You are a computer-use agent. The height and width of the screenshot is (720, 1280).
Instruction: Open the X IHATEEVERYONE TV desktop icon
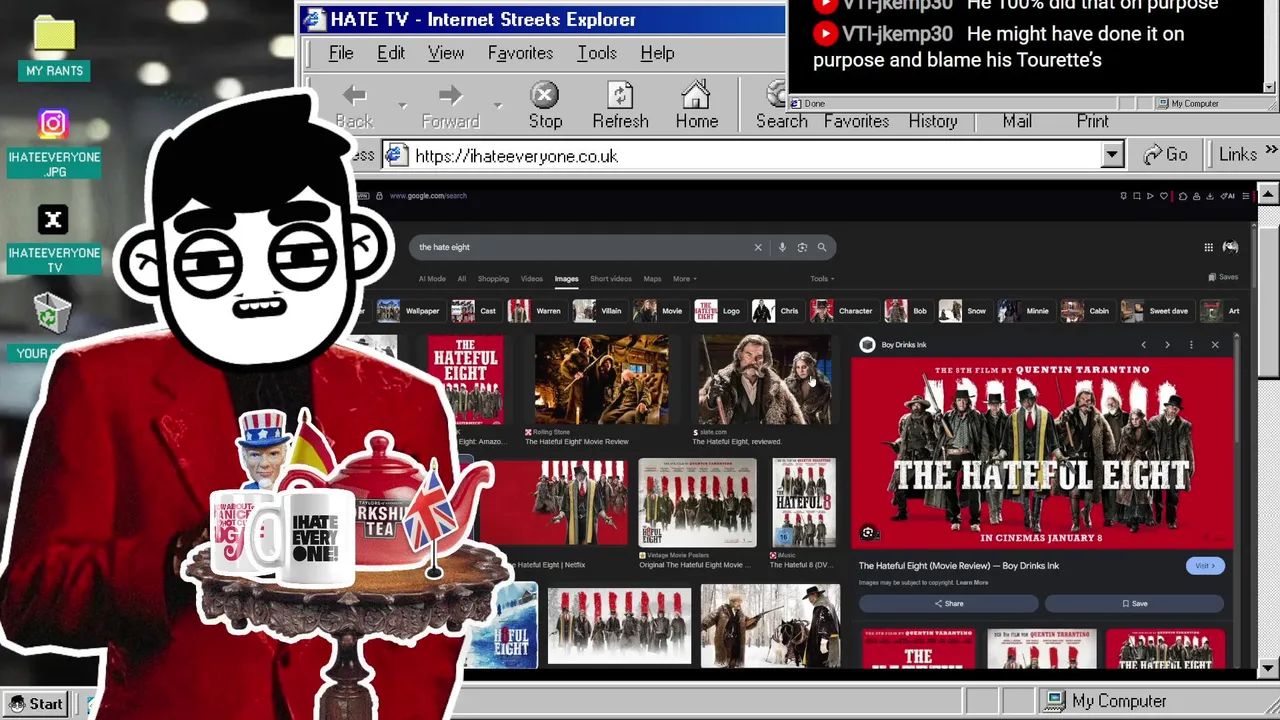click(54, 239)
